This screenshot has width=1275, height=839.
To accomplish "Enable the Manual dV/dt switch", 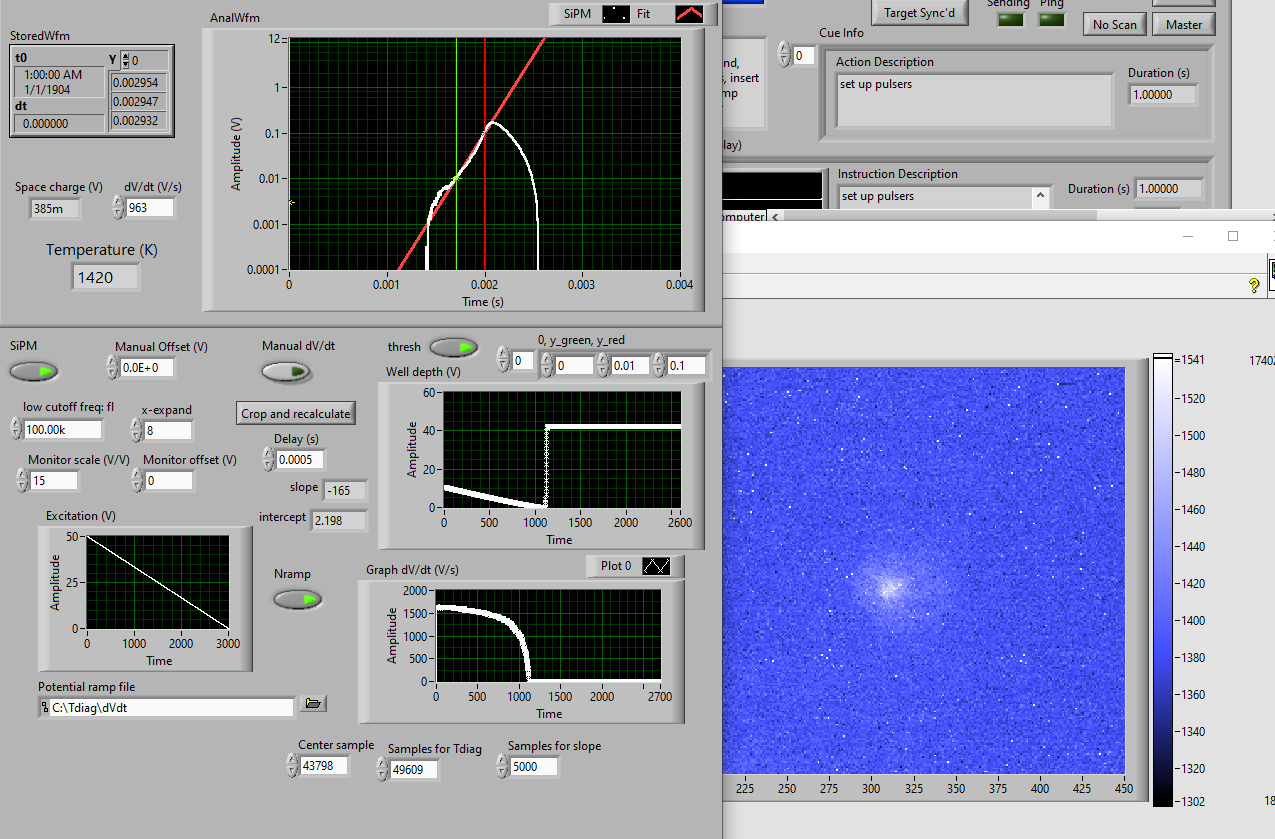I will 286,372.
